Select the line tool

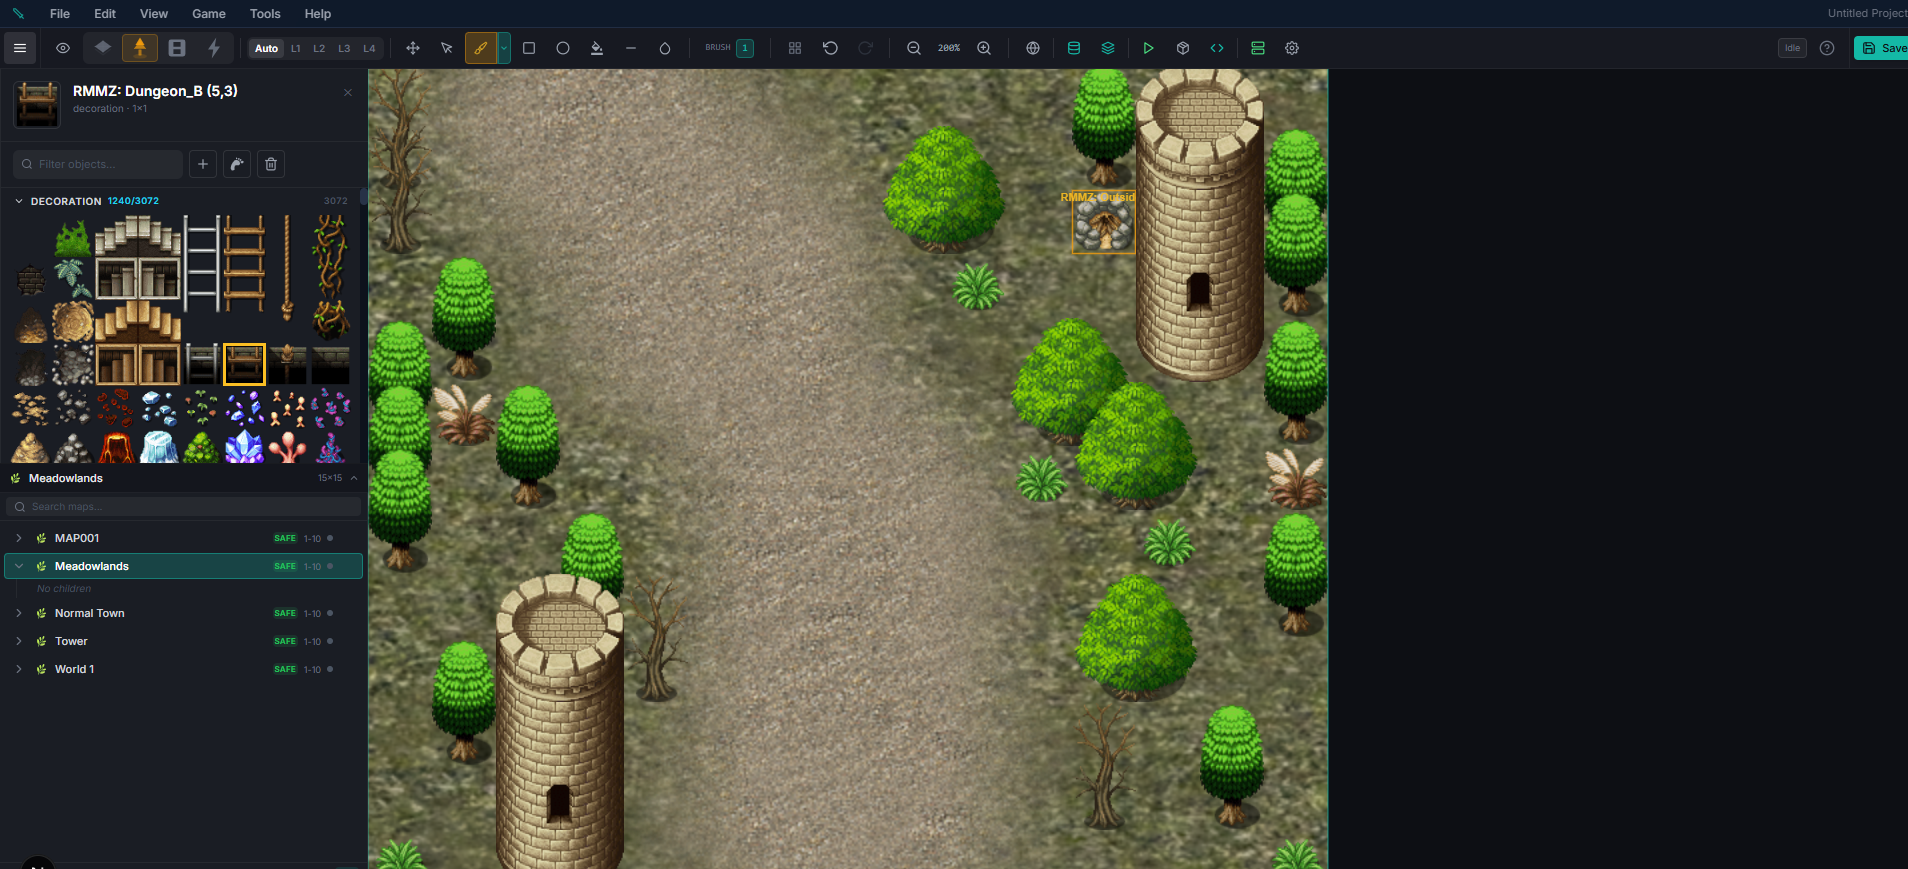click(631, 48)
